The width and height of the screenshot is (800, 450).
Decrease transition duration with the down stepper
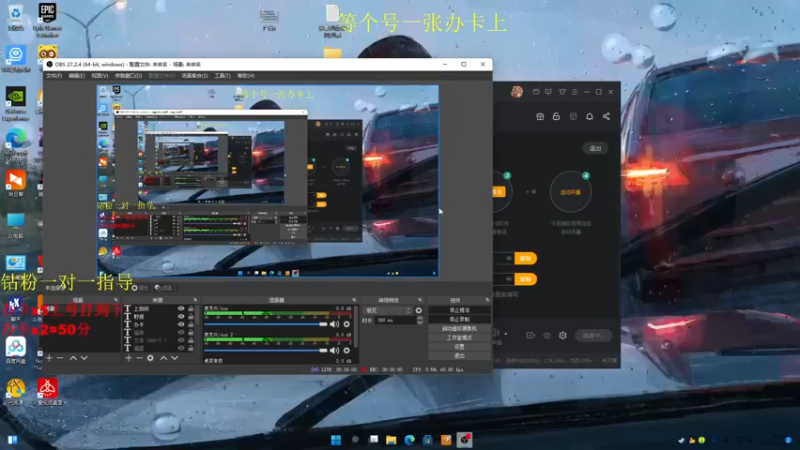pos(419,322)
